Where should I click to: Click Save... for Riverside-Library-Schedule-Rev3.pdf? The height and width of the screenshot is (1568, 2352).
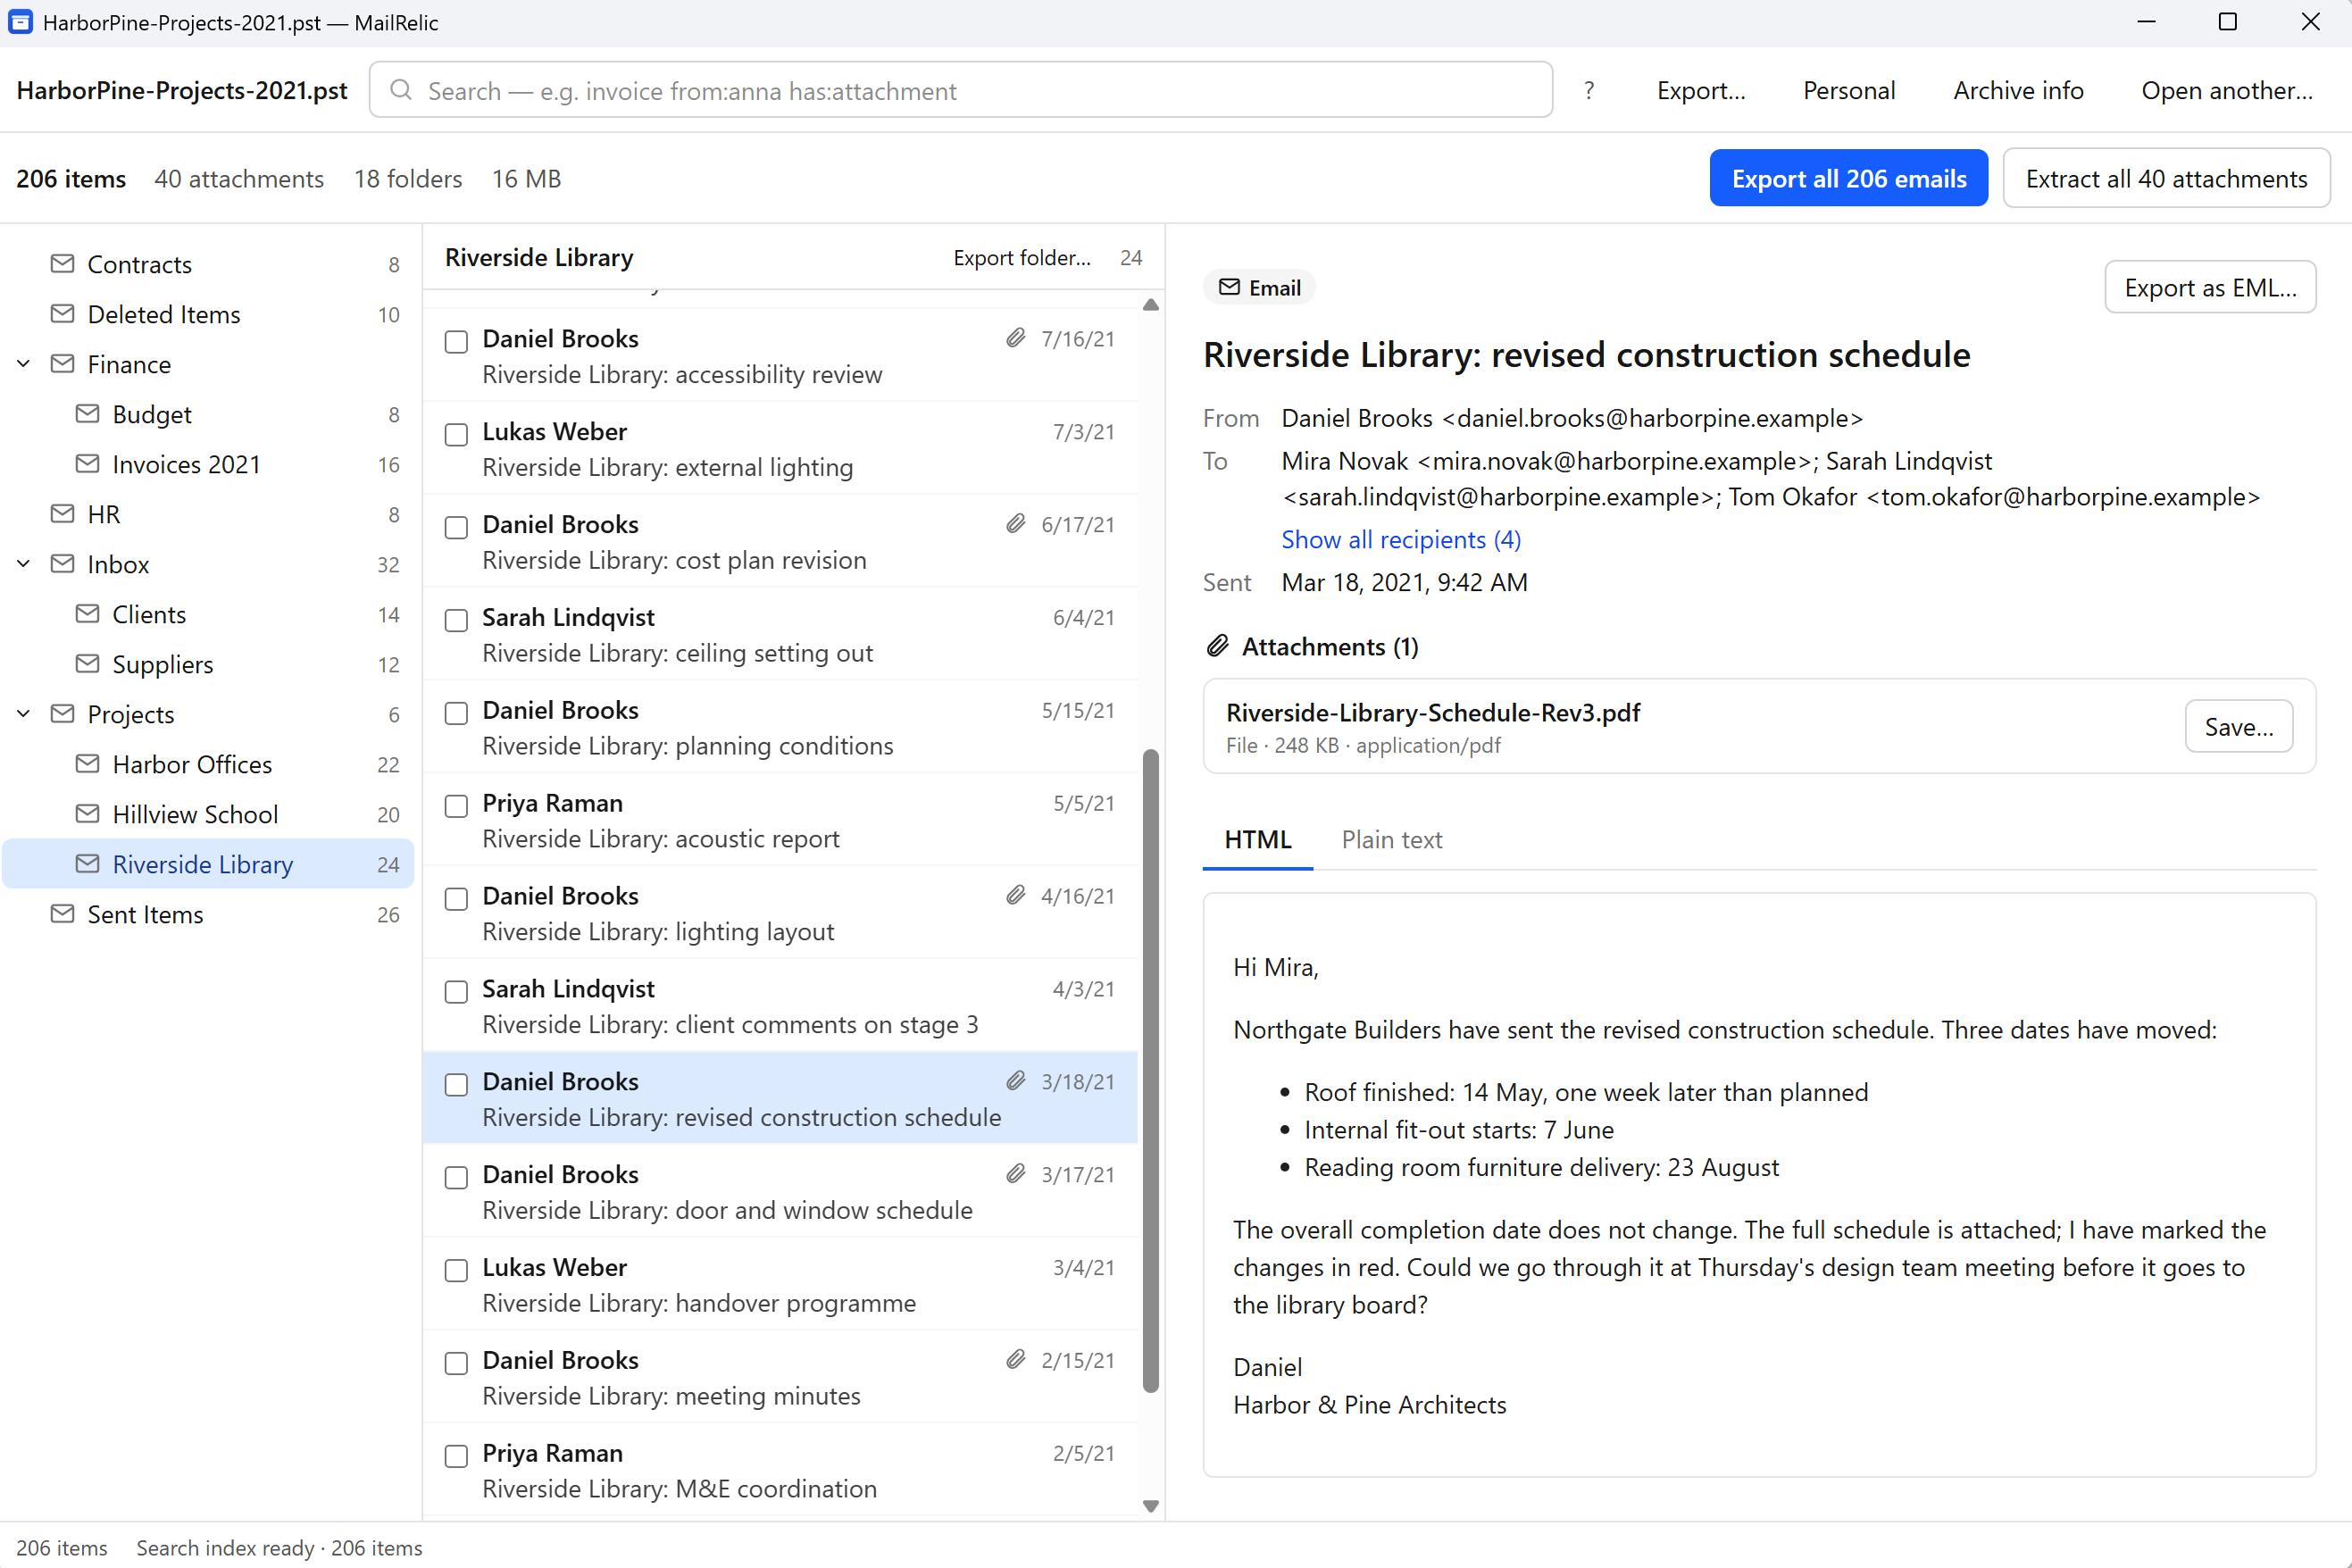click(2239, 727)
